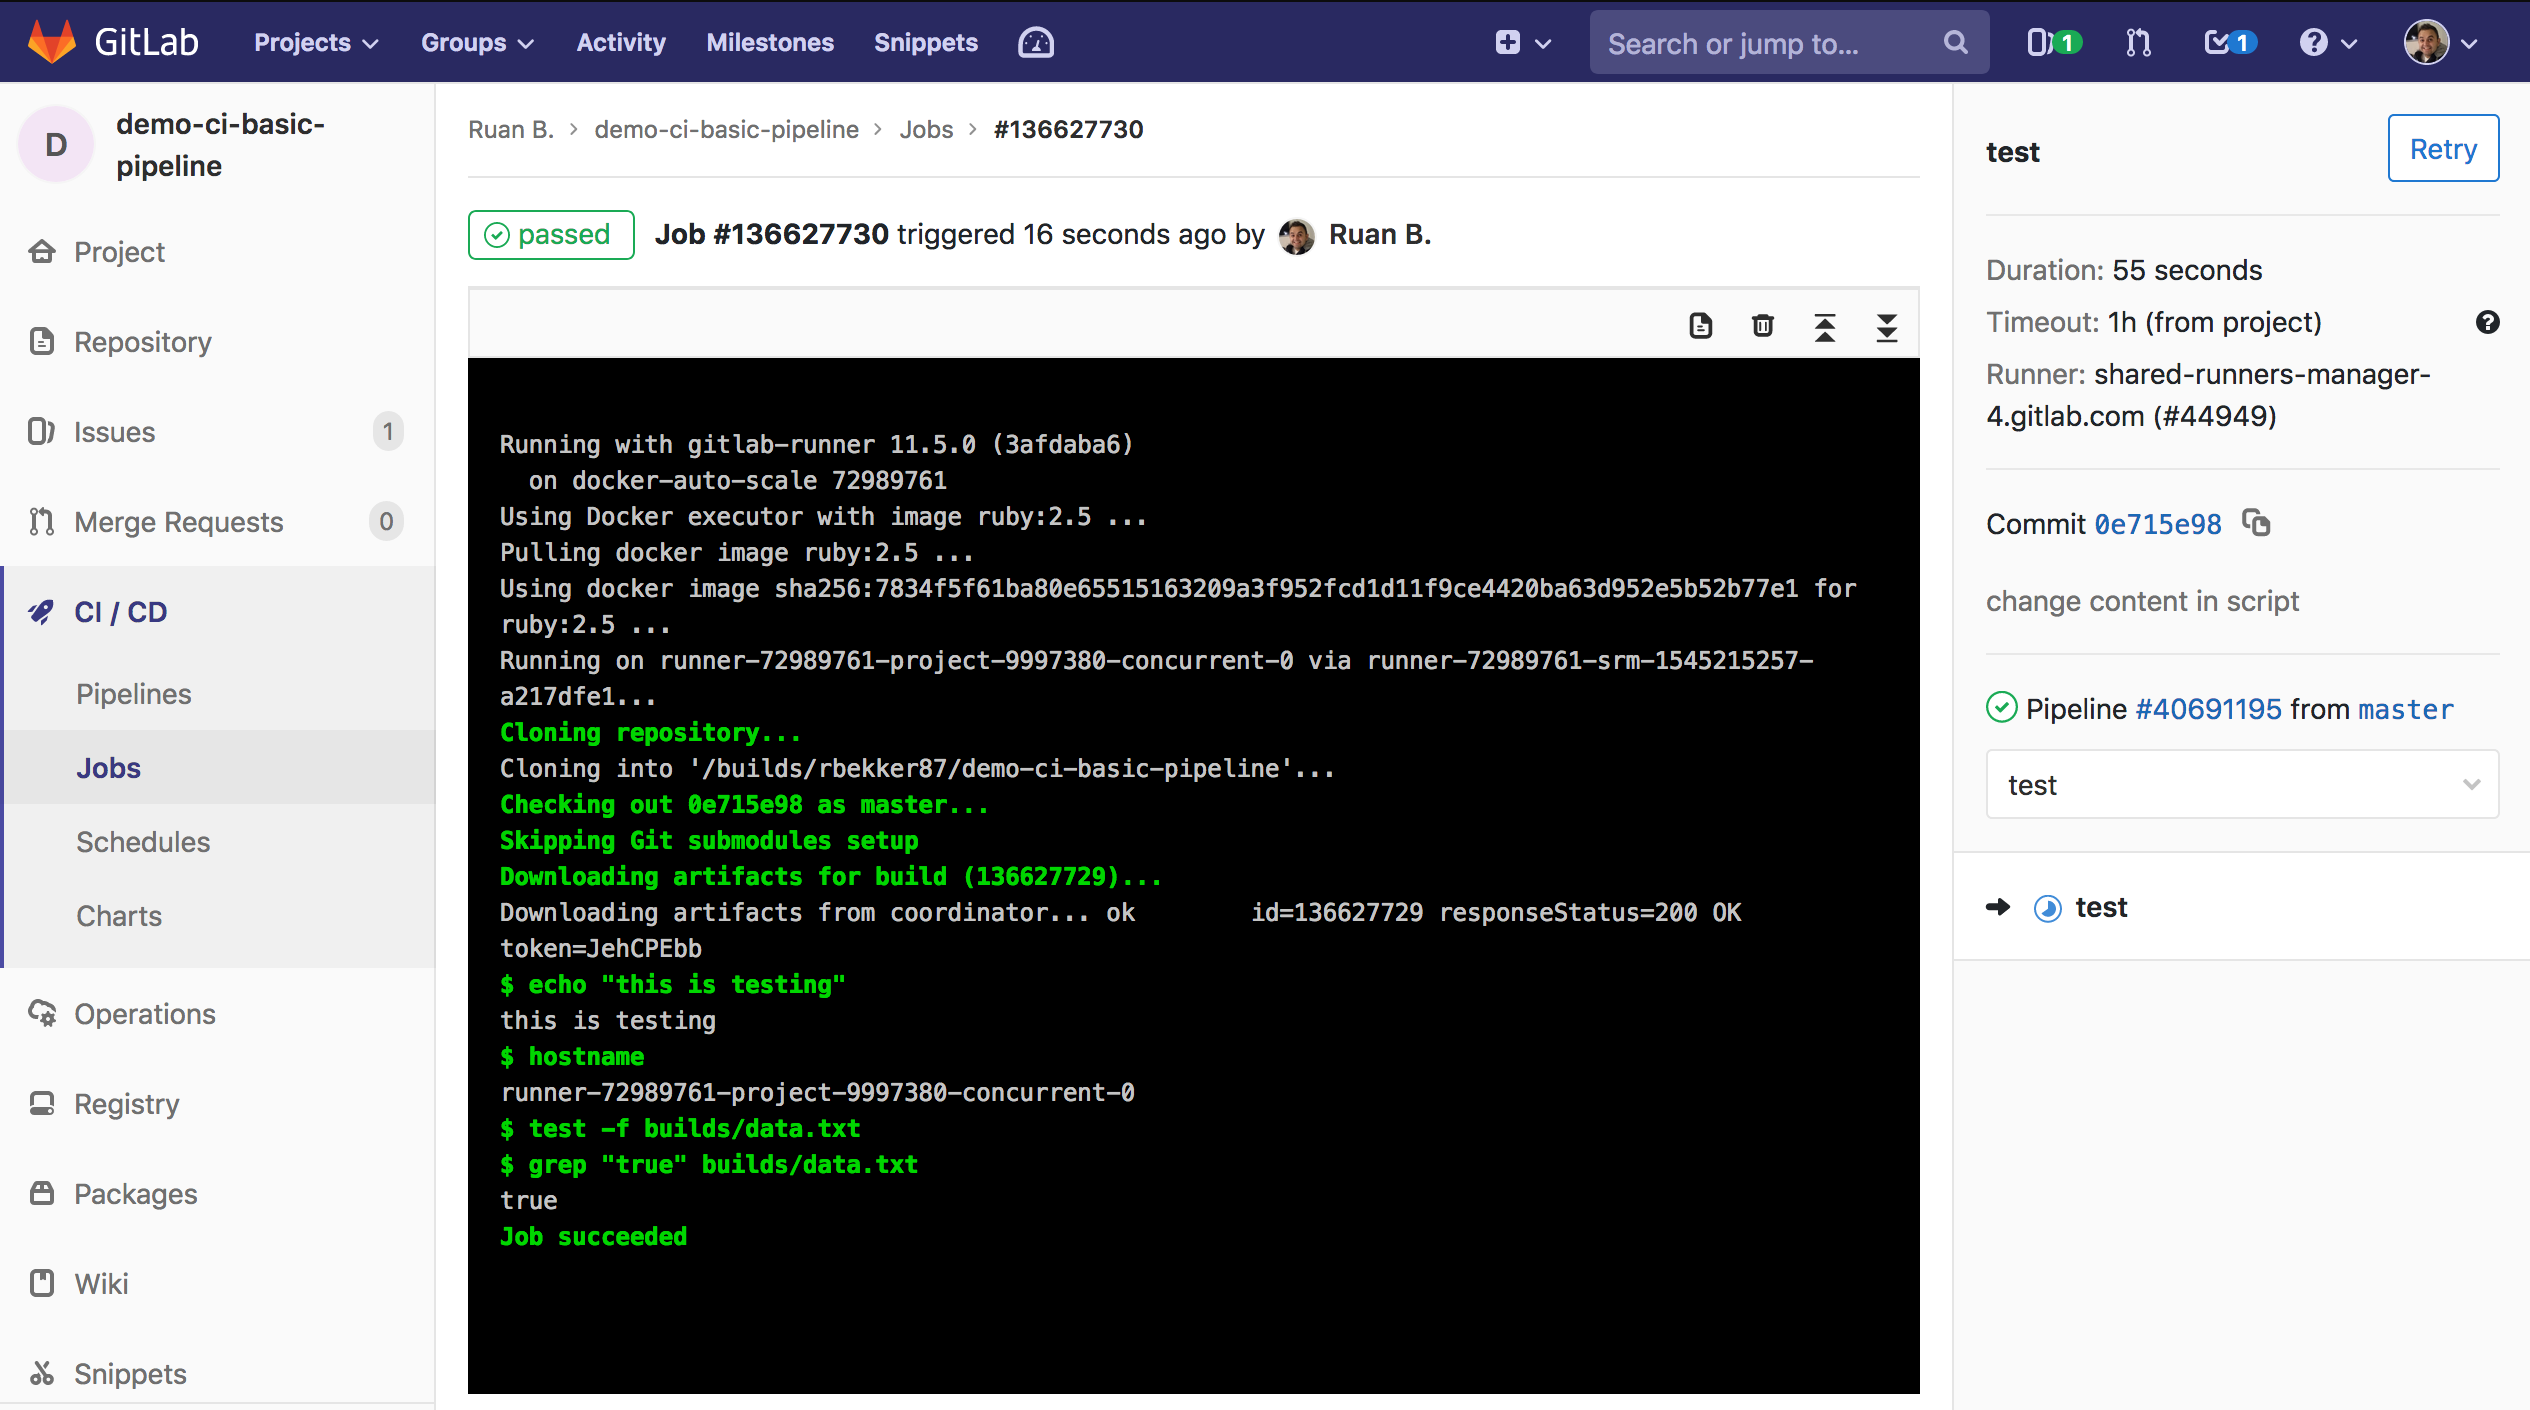Click the passed status badge icon

(x=550, y=234)
